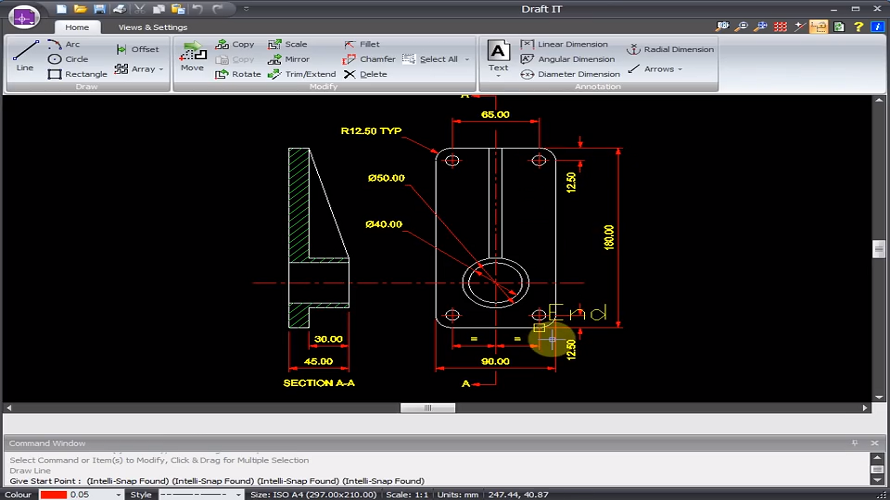This screenshot has height=500, width=890.
Task: Select the Line drawing tool
Action: (x=25, y=56)
